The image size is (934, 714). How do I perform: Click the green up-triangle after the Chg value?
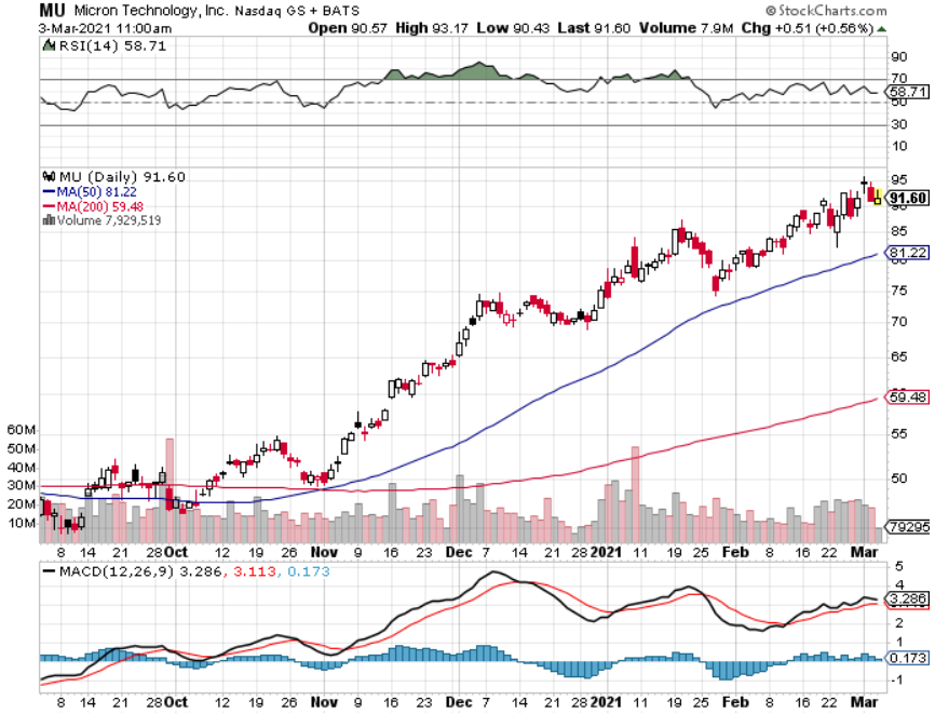point(882,29)
